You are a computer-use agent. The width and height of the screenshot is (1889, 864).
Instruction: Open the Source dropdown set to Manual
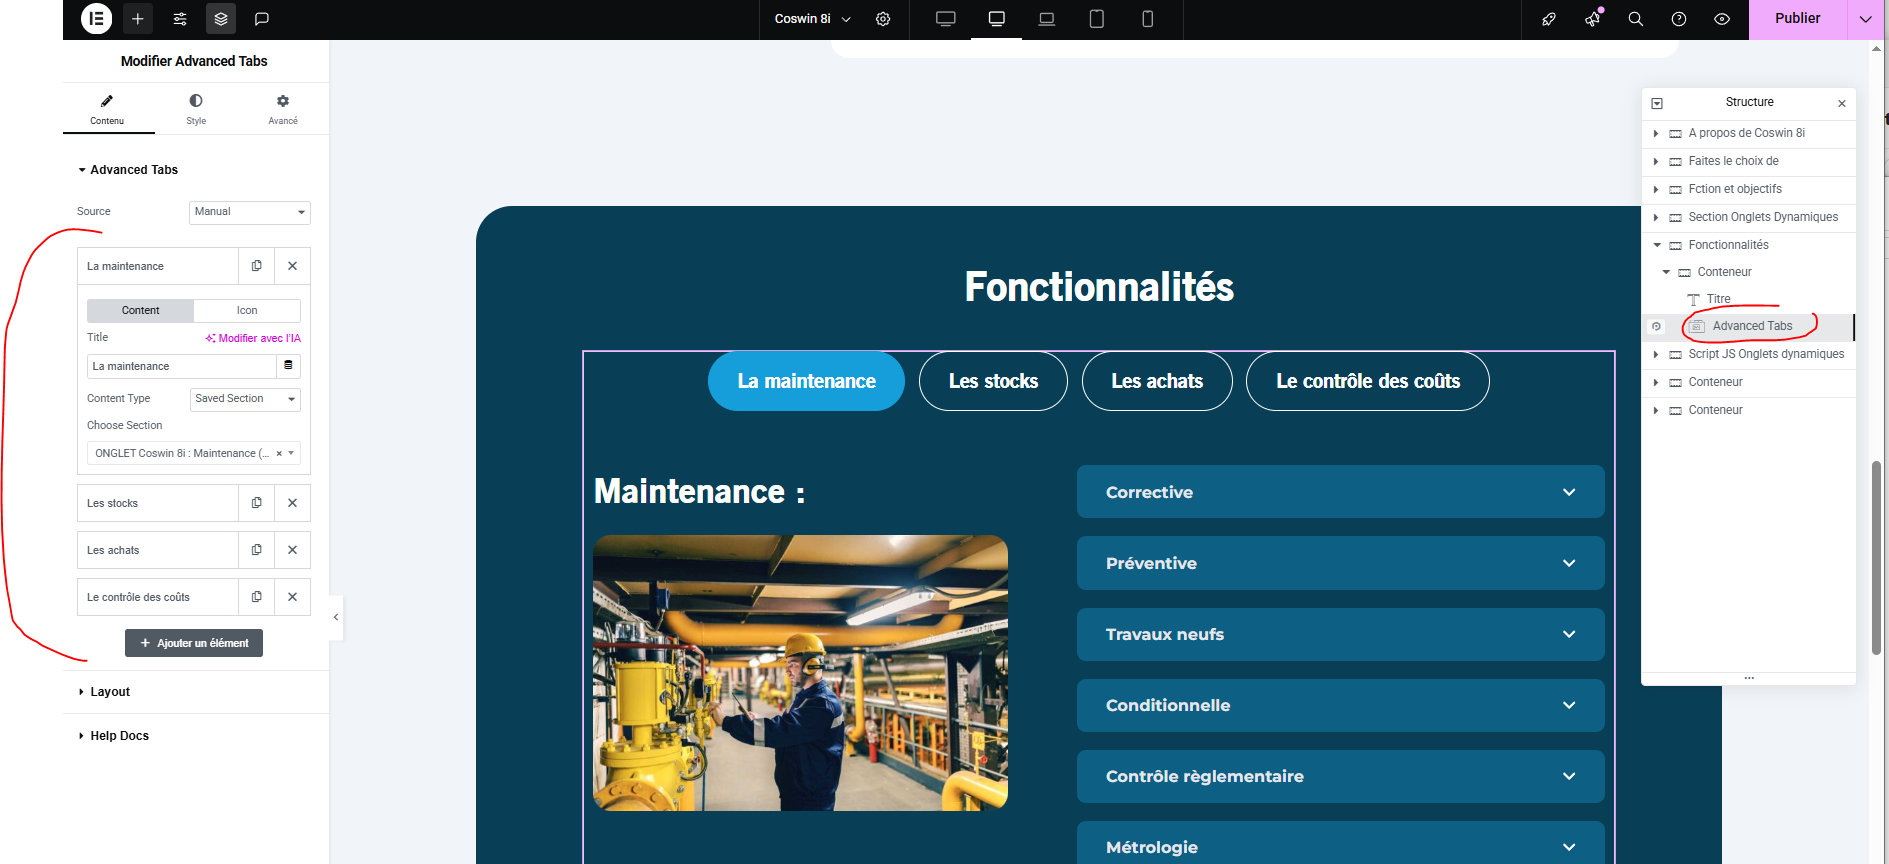[250, 212]
